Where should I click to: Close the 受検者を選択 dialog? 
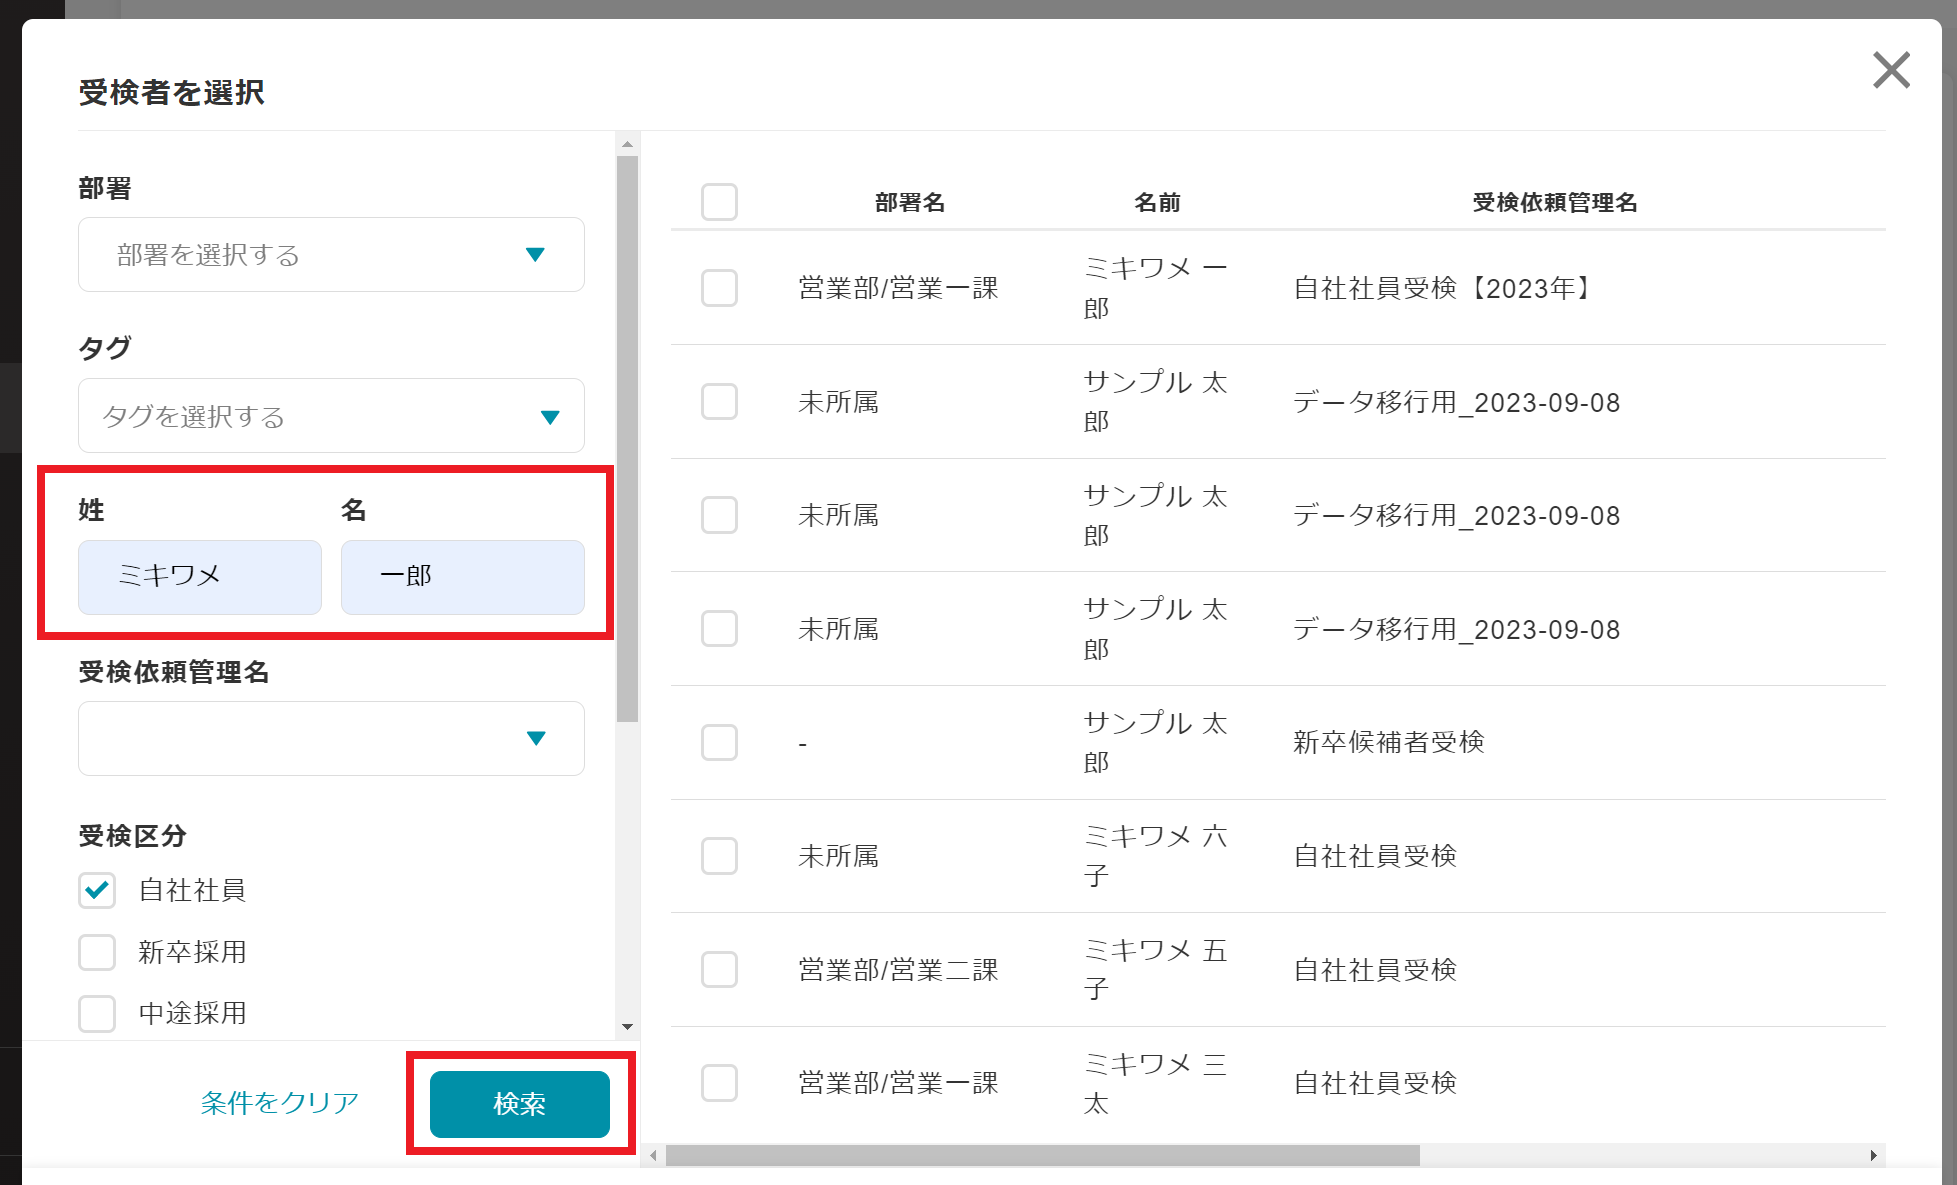pos(1891,71)
